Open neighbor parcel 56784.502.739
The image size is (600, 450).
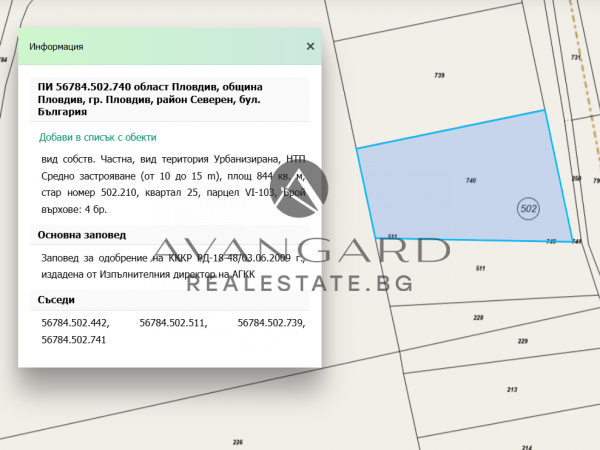271,323
